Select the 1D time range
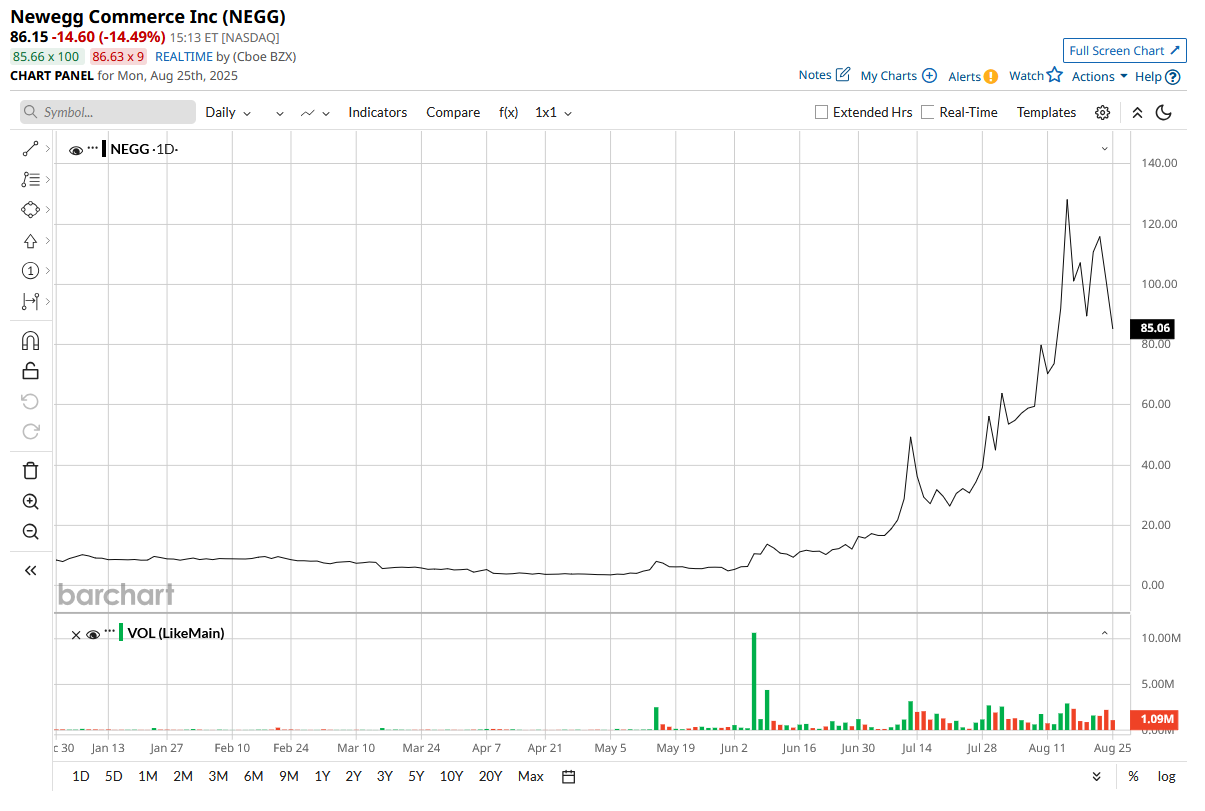 coord(80,776)
